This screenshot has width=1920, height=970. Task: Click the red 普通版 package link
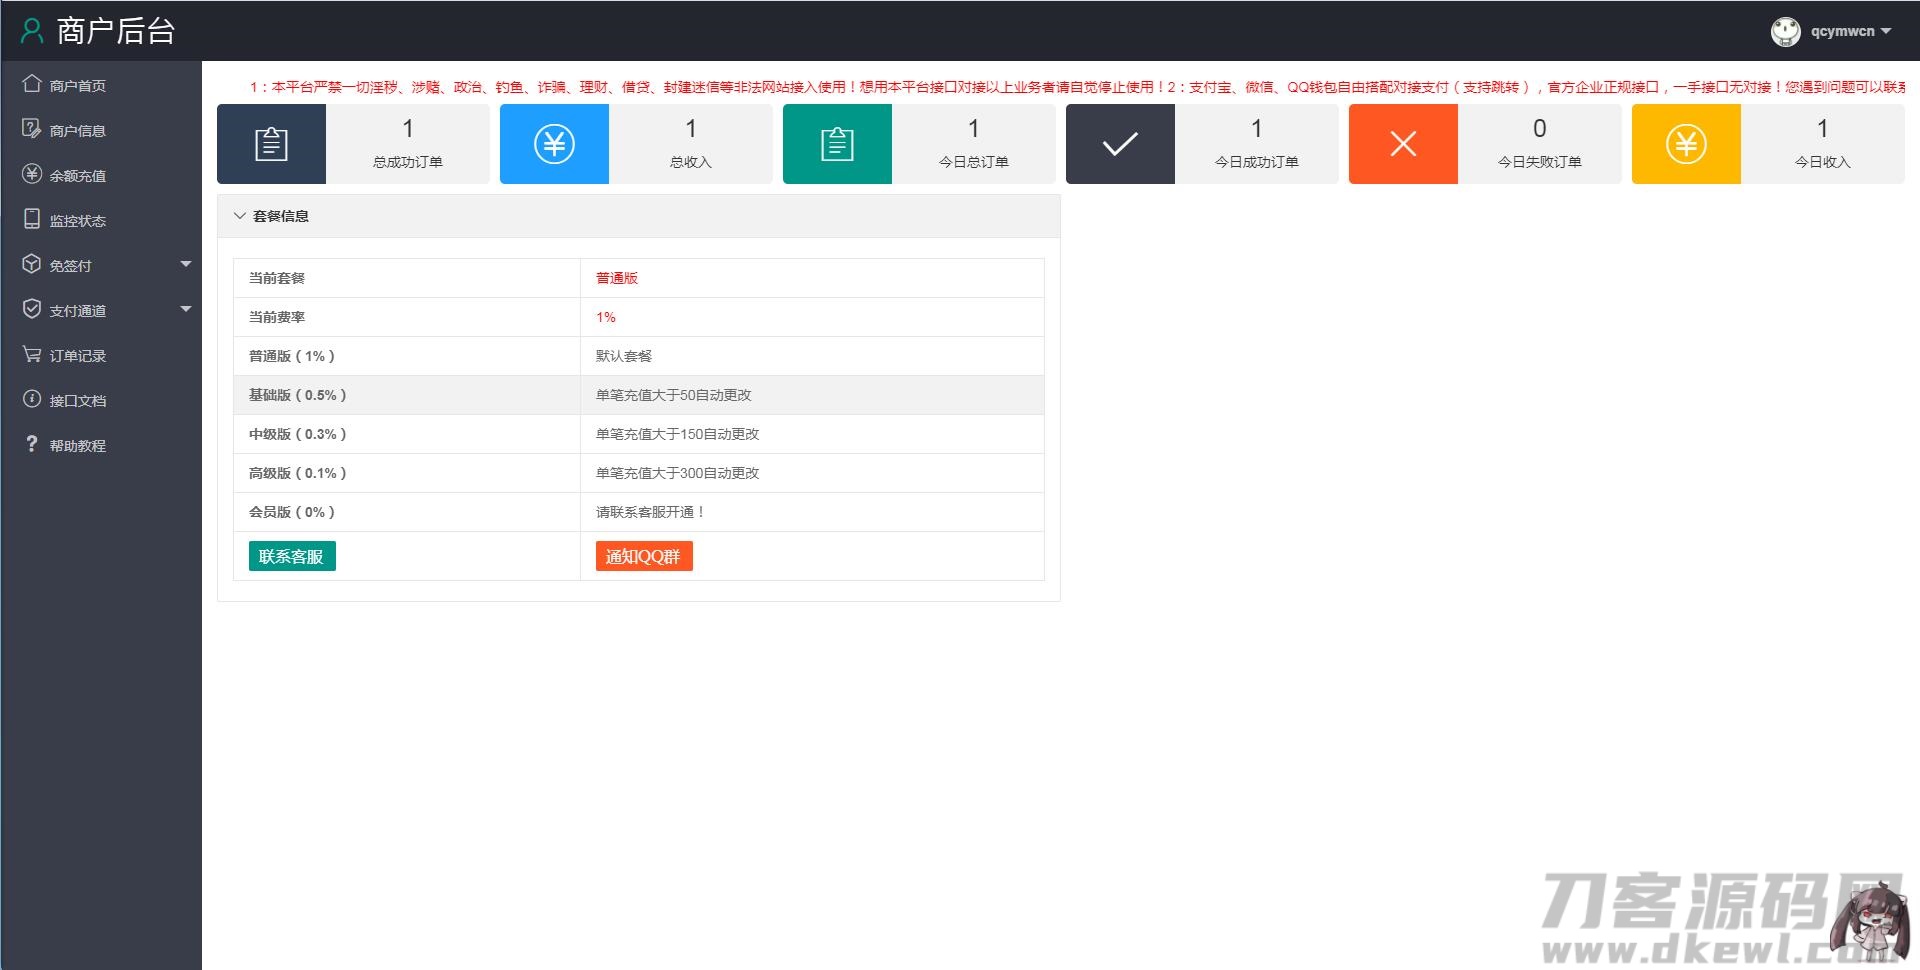tap(617, 278)
